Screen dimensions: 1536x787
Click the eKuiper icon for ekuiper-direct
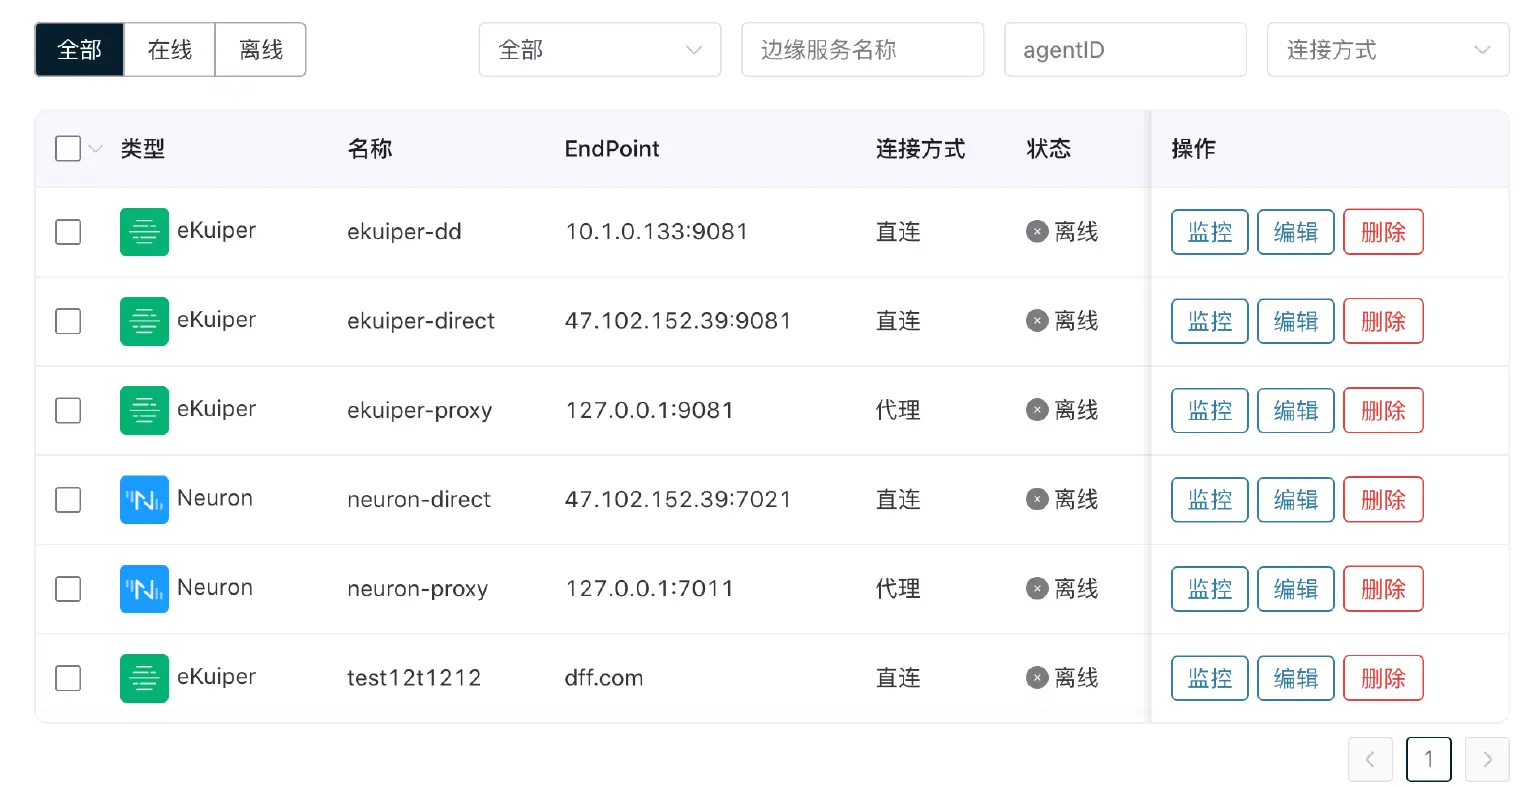[x=144, y=320]
